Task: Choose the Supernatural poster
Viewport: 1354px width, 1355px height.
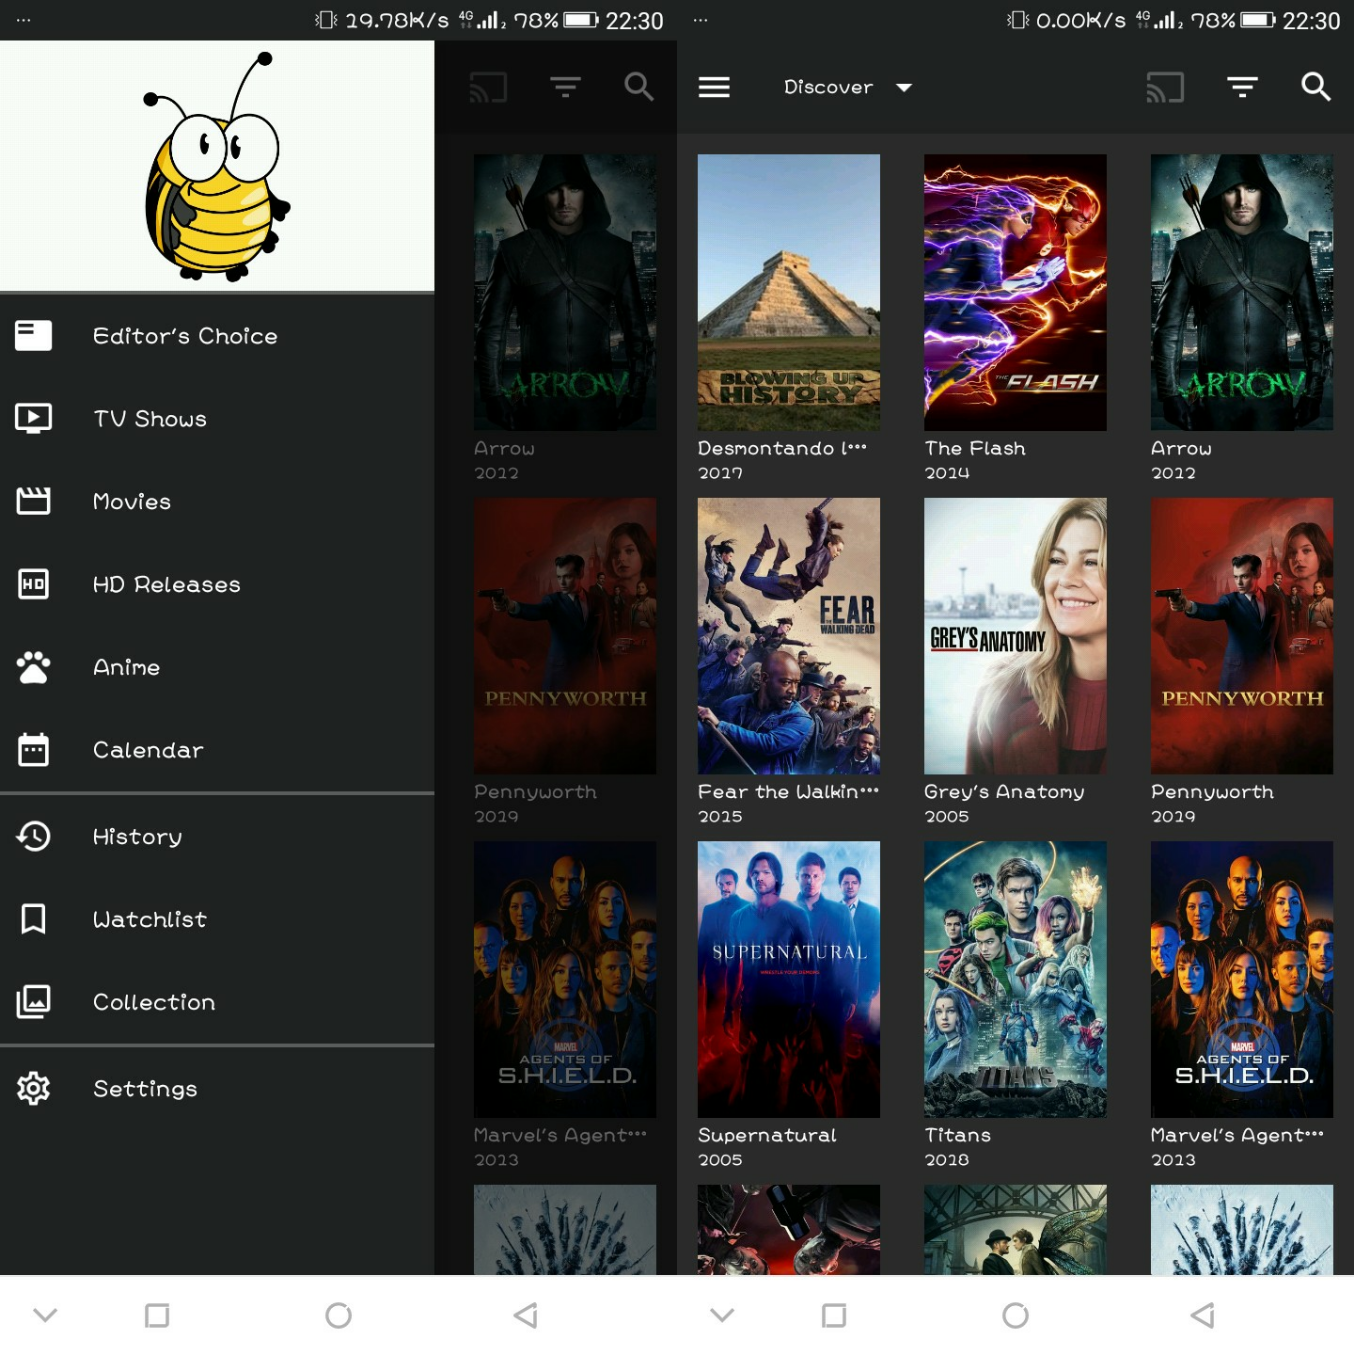Action: pos(789,979)
